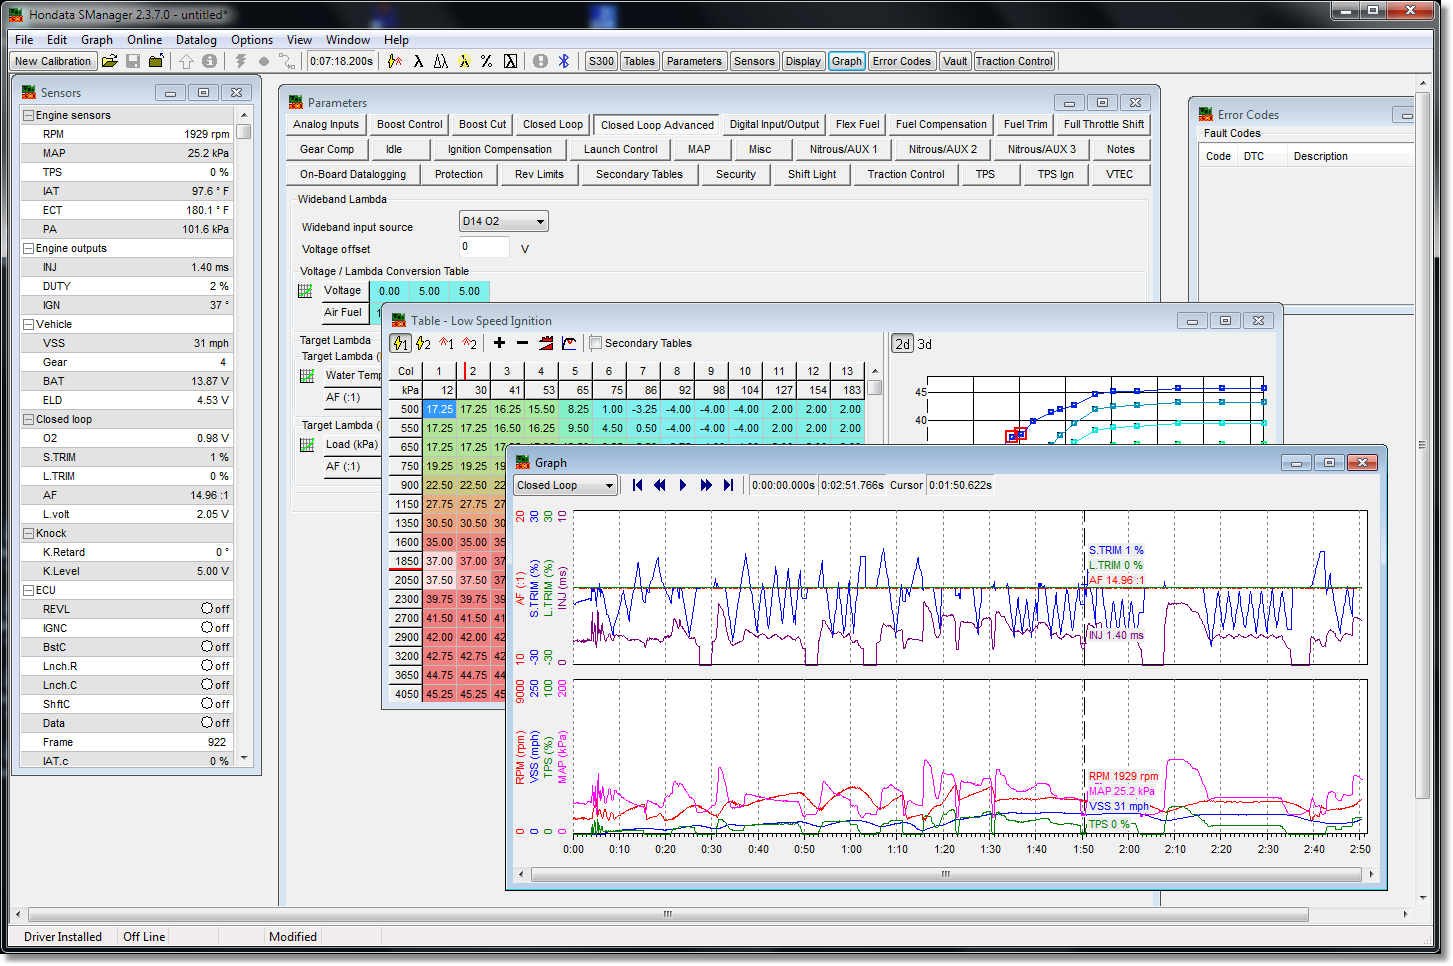This screenshot has width=1453, height=966.
Task: Click the save floppy disk icon
Action: pos(133,61)
